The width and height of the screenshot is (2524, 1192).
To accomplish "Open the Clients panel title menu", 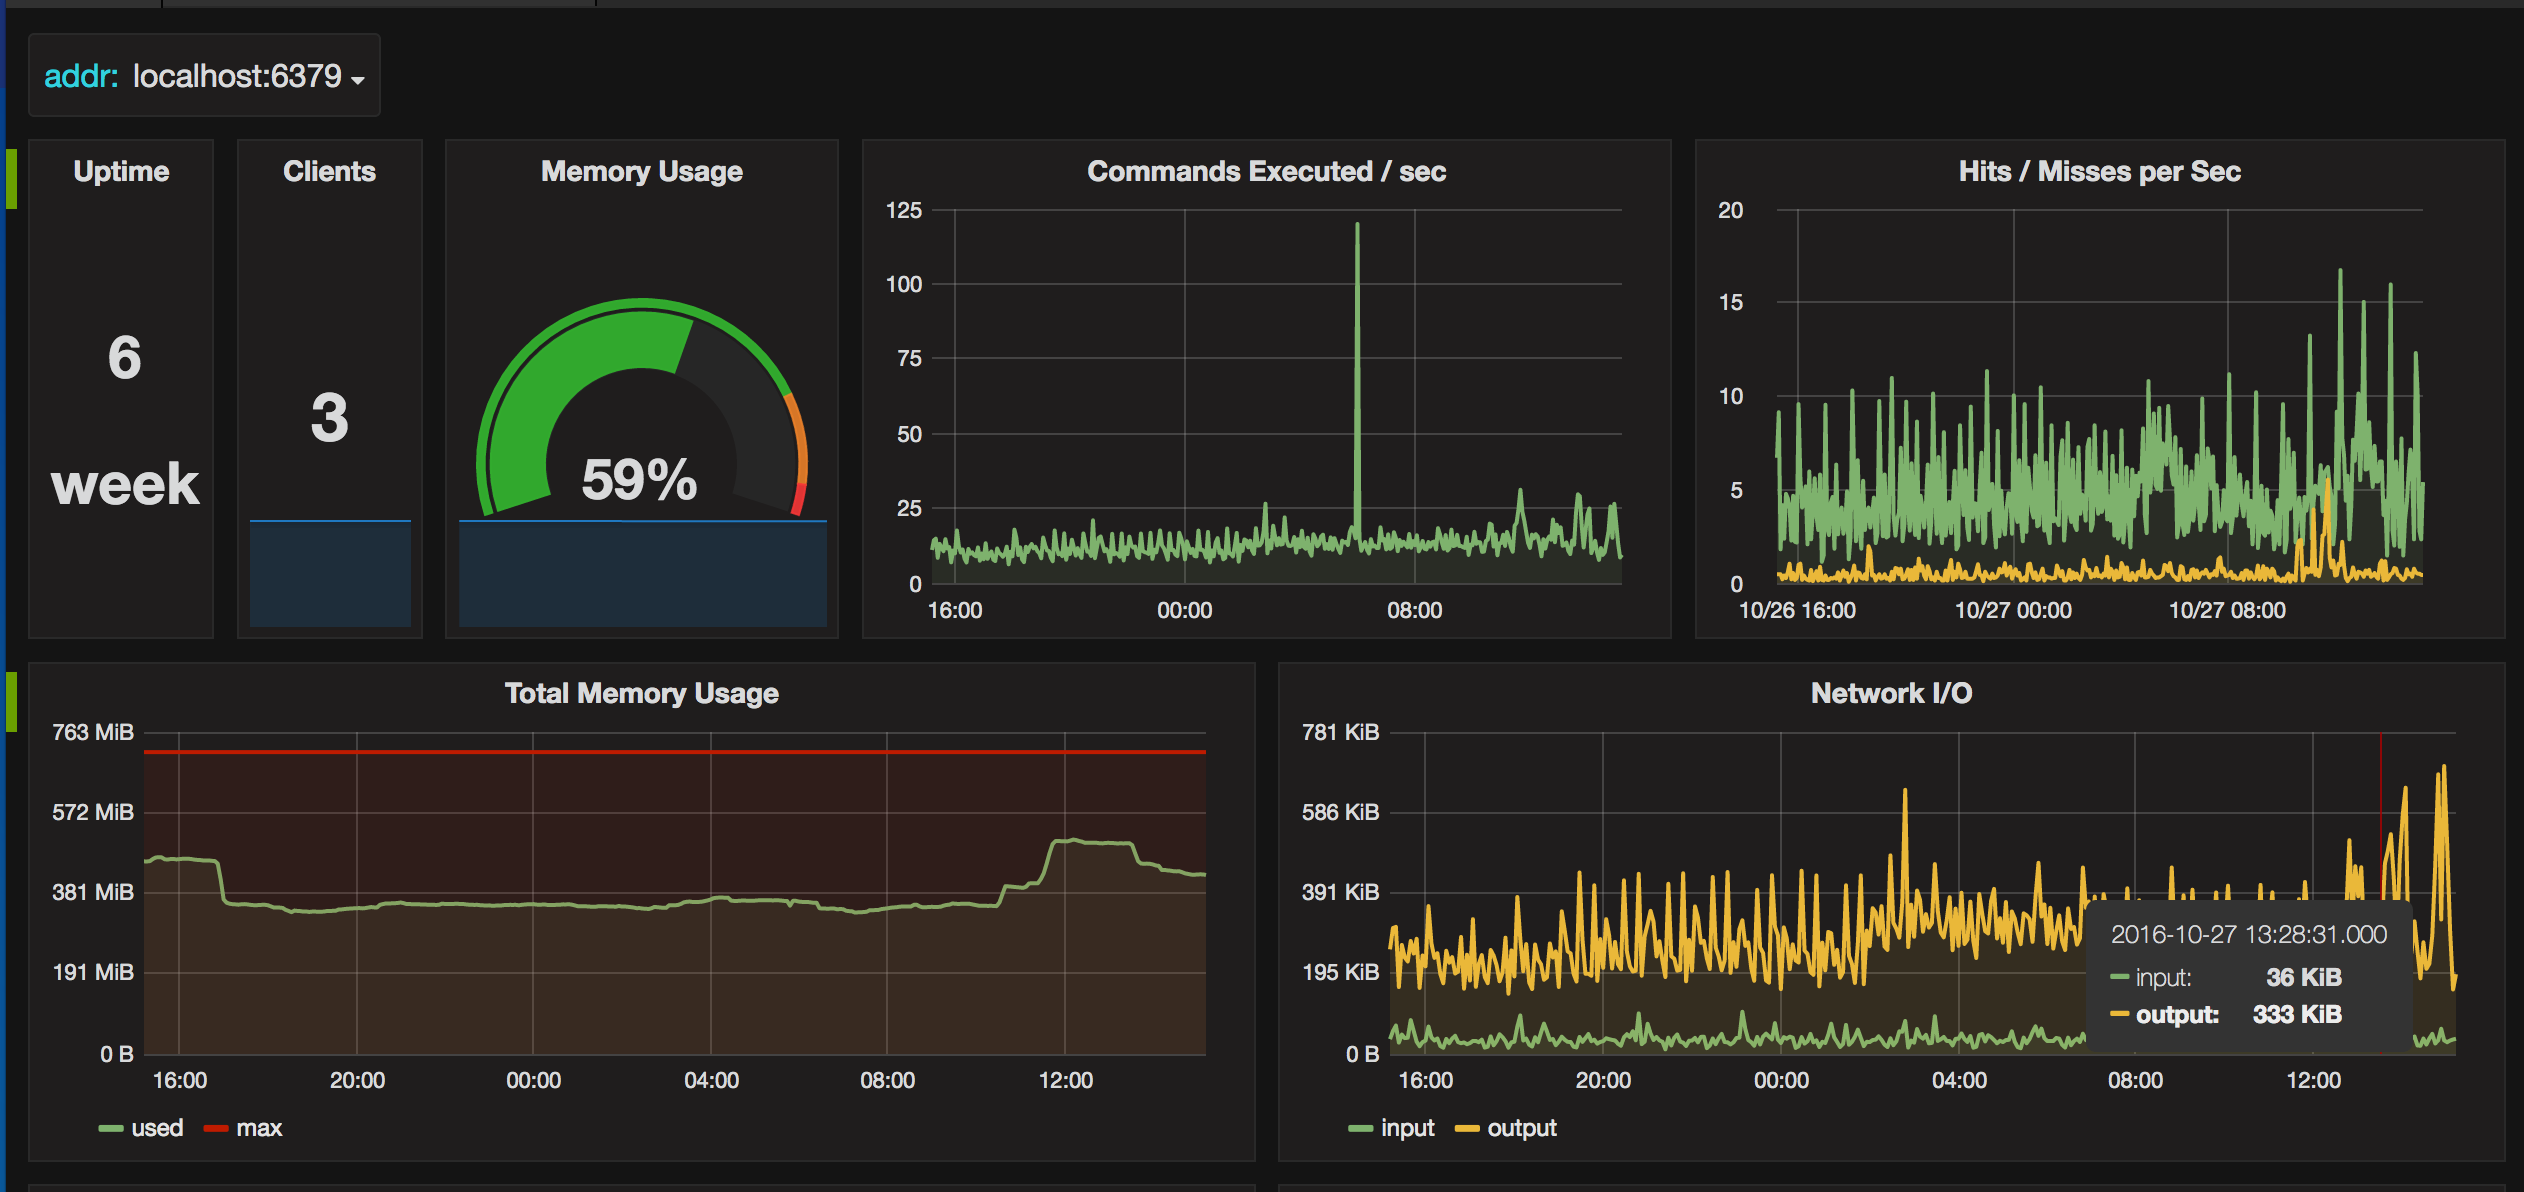I will 329,172.
